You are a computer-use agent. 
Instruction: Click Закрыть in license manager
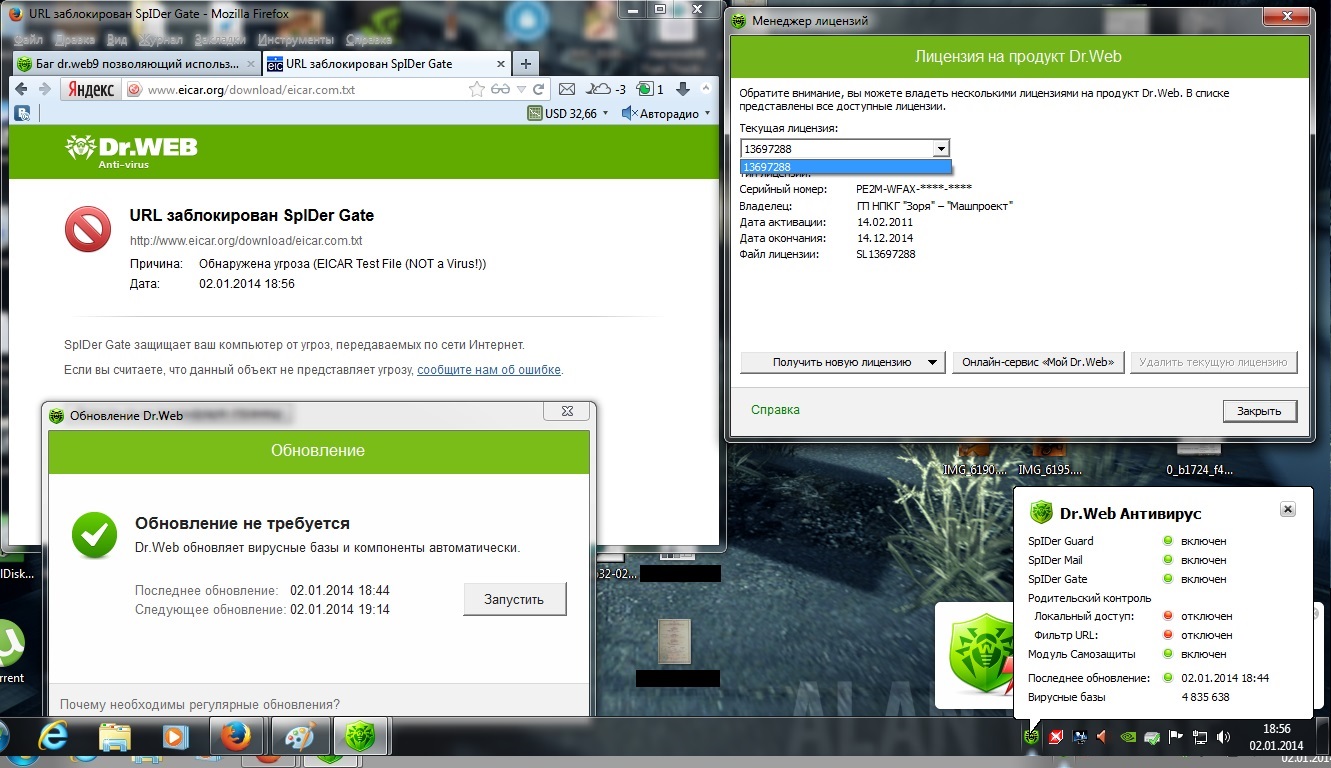point(1259,411)
